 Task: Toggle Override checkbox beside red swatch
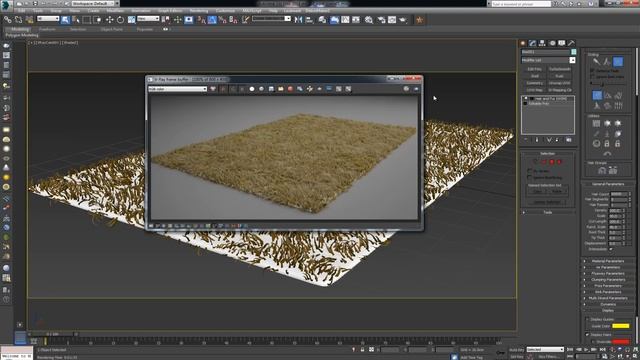(x=593, y=342)
